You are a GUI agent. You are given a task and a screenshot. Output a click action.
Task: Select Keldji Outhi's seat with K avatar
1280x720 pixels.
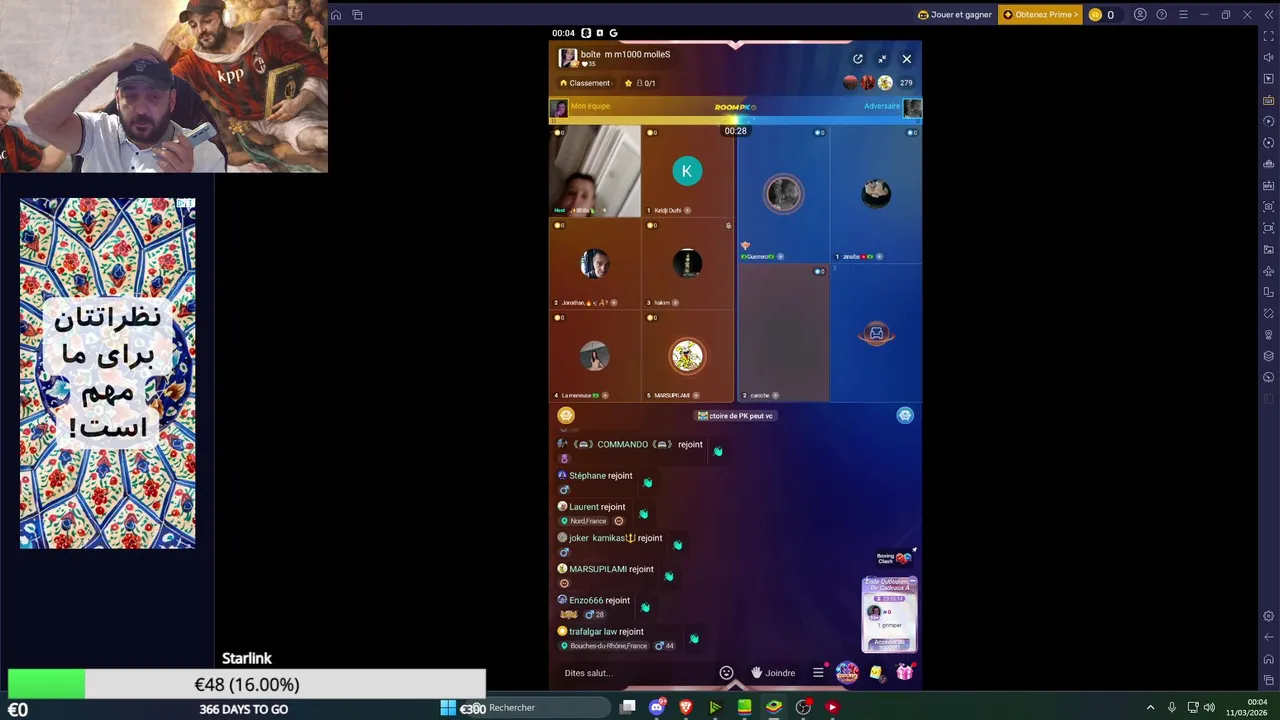686,171
